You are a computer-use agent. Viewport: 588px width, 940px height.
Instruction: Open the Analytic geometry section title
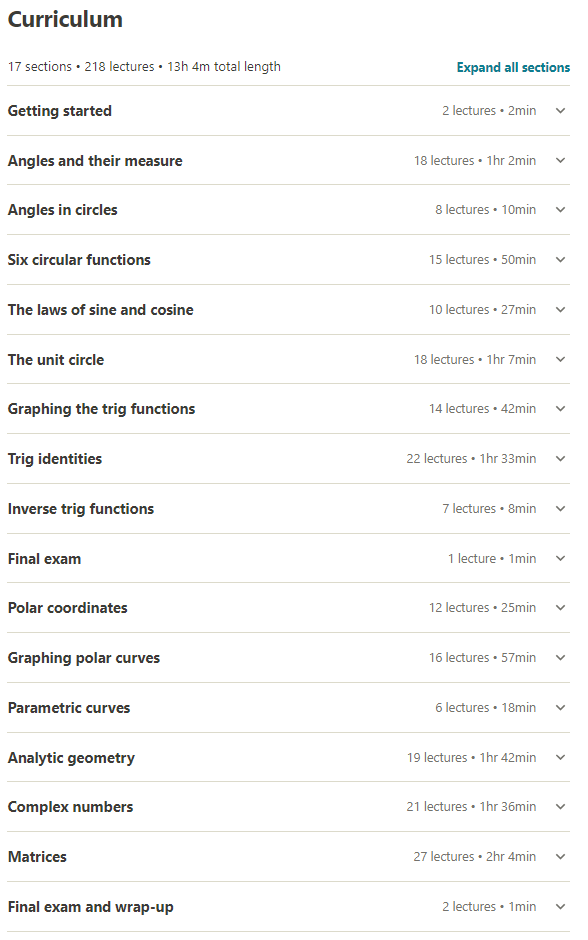pyautogui.click(x=71, y=758)
